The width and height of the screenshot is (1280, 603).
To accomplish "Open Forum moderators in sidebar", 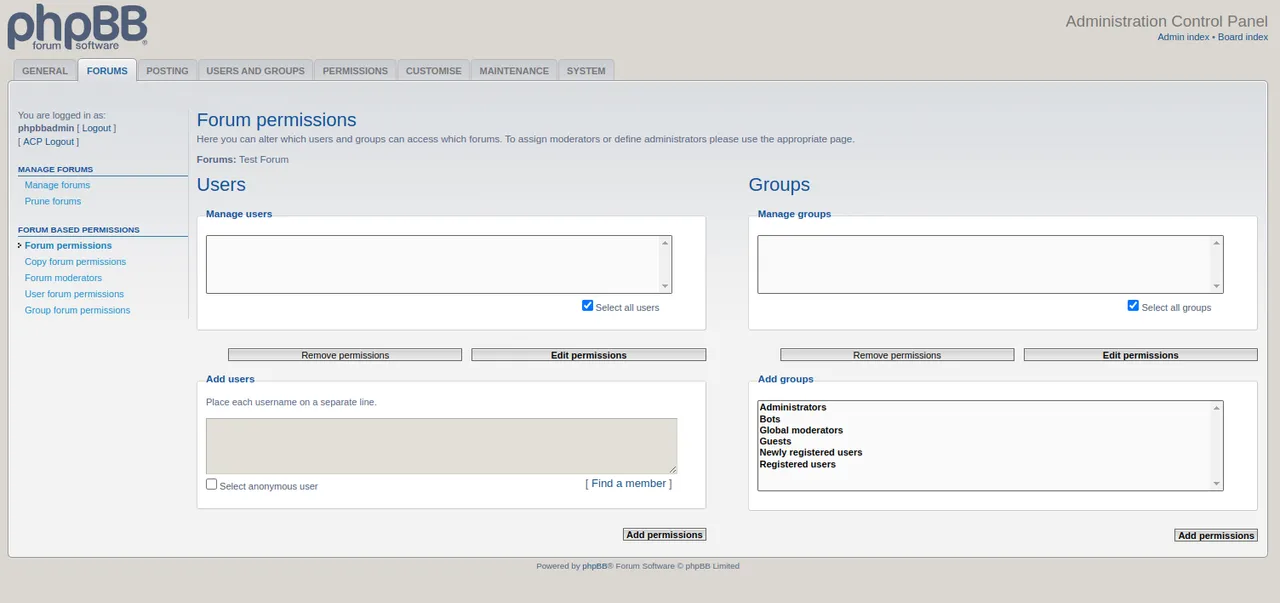I will 63,278.
